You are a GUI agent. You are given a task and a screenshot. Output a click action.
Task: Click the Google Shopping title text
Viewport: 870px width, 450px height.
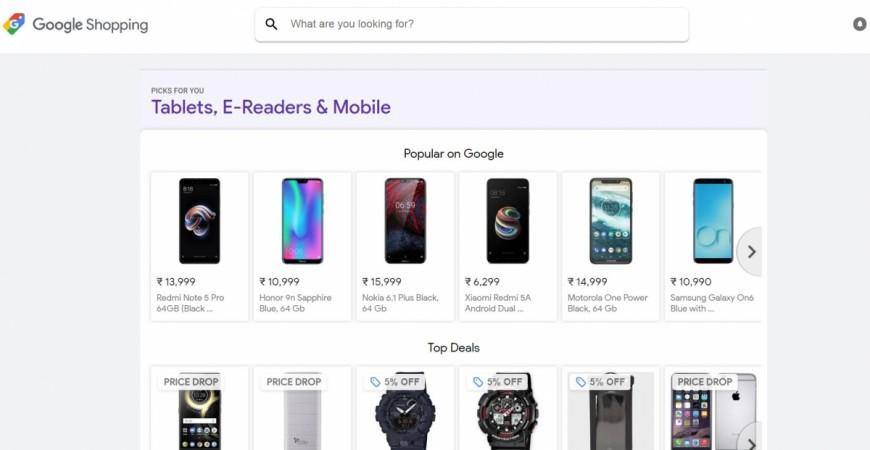pyautogui.click(x=90, y=24)
